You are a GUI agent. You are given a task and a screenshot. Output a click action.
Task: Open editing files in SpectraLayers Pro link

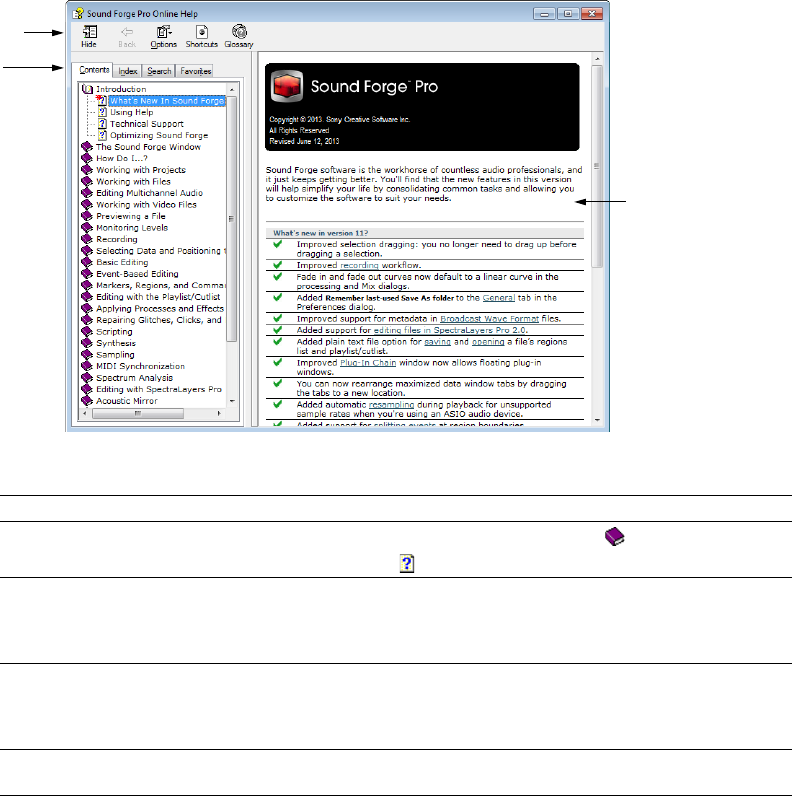coord(450,330)
